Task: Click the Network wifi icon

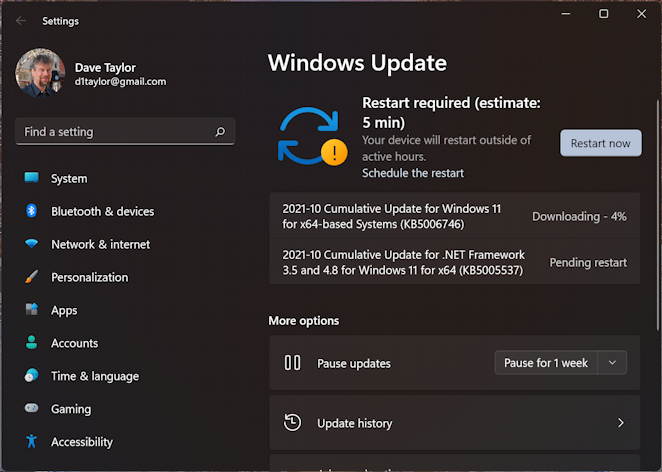Action: [x=32, y=244]
